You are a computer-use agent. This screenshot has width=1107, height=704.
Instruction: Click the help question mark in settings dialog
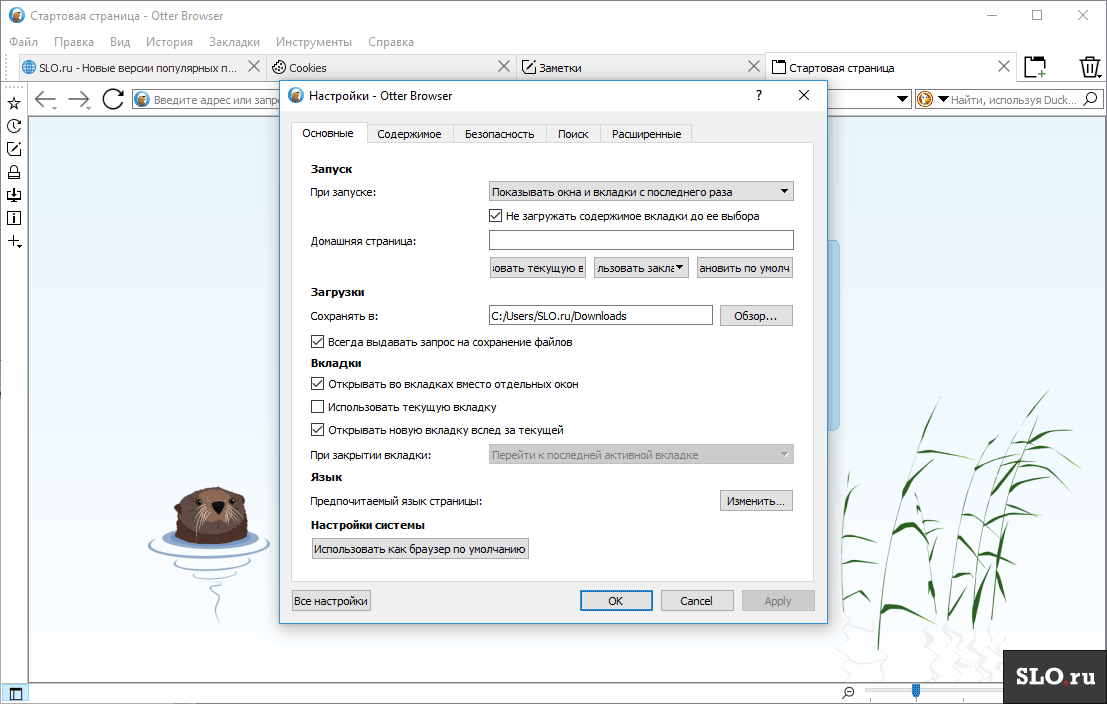click(759, 95)
